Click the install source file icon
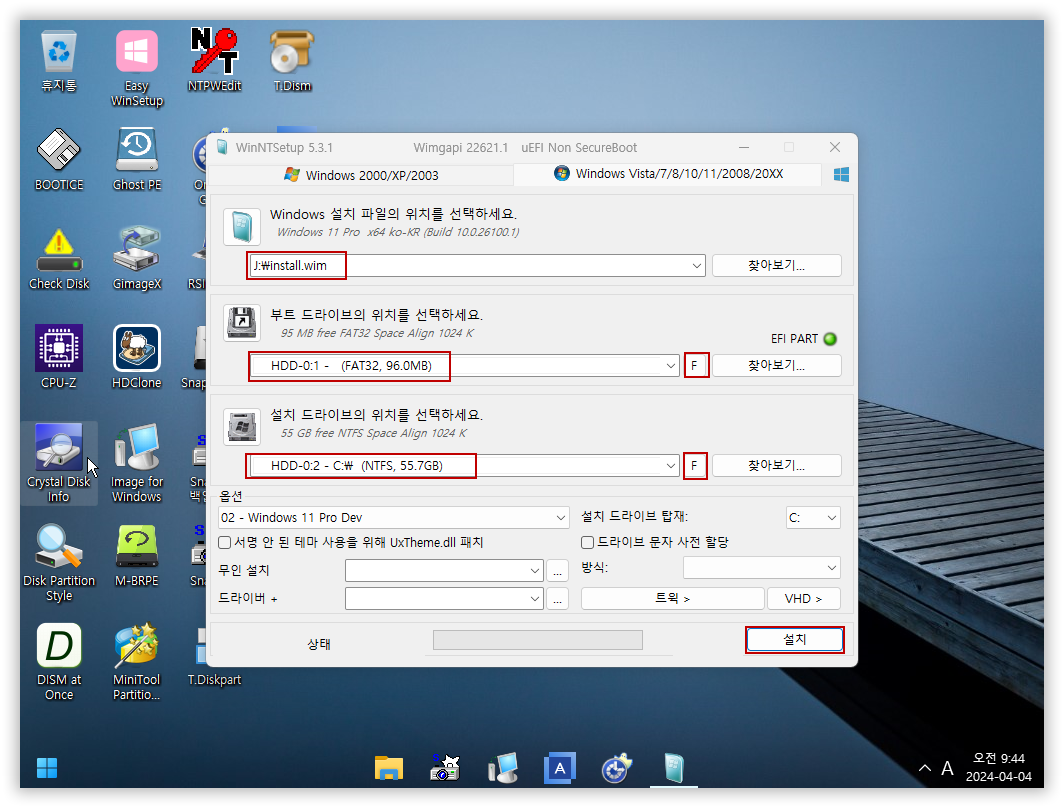The image size is (1064, 808). pos(242,227)
